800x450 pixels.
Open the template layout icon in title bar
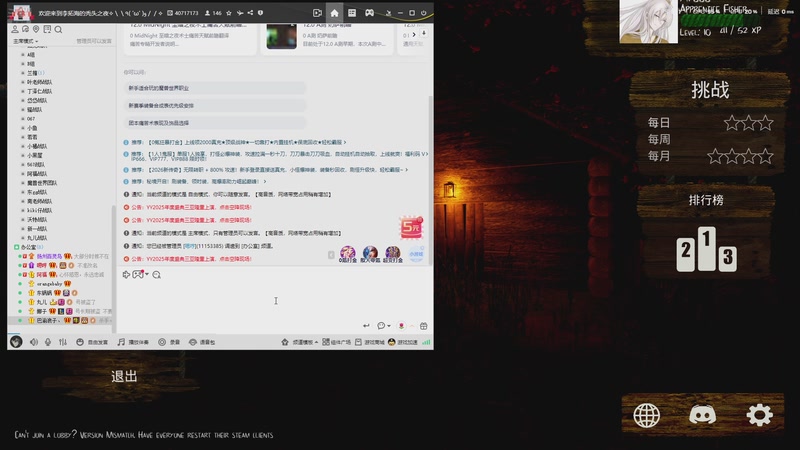tap(352, 13)
